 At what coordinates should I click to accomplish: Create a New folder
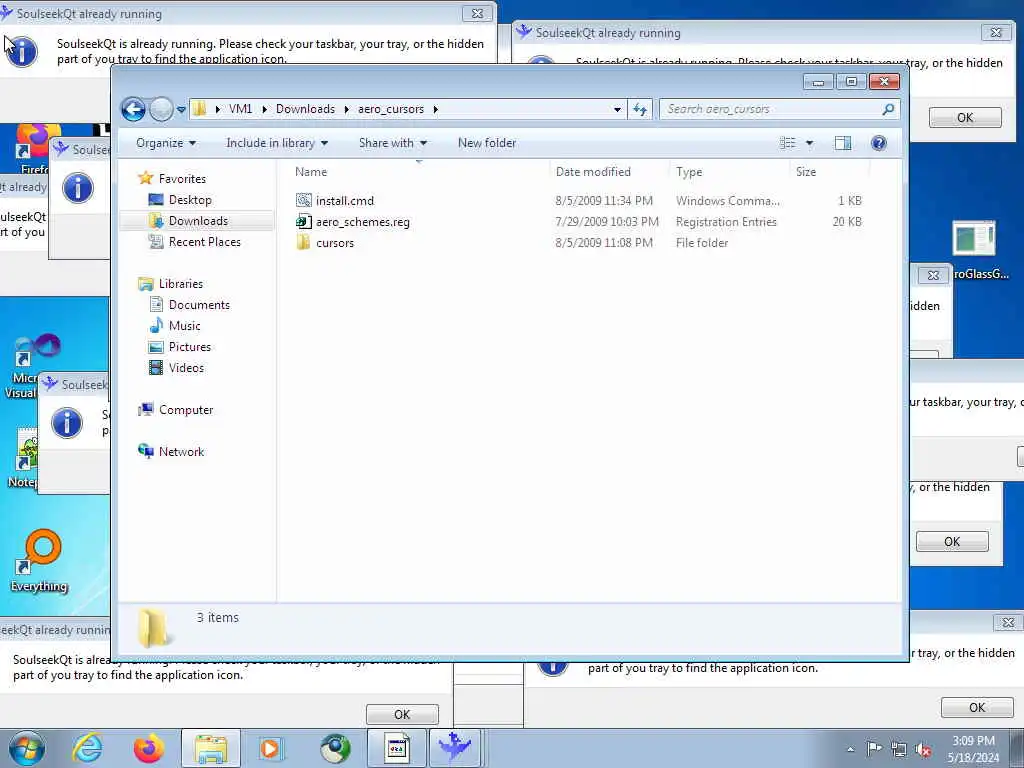coord(487,143)
